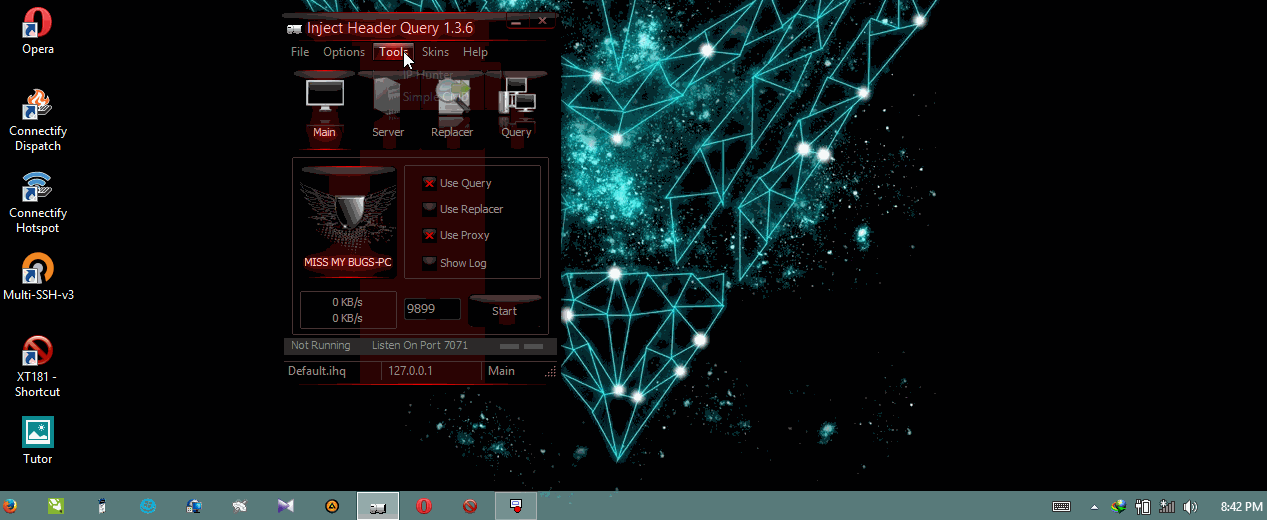The width and height of the screenshot is (1267, 520).
Task: Click the screen recorder taskbar icon
Action: [516, 506]
